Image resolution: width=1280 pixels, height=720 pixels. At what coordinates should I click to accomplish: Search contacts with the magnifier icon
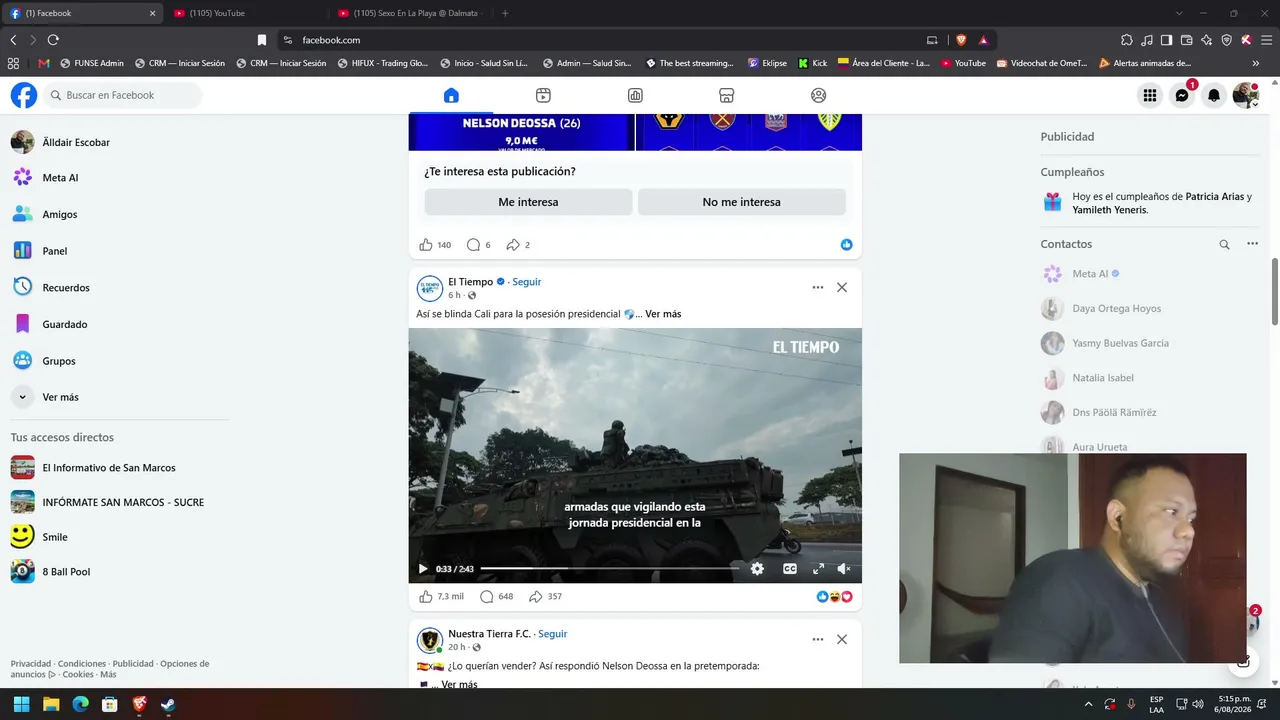[1224, 244]
